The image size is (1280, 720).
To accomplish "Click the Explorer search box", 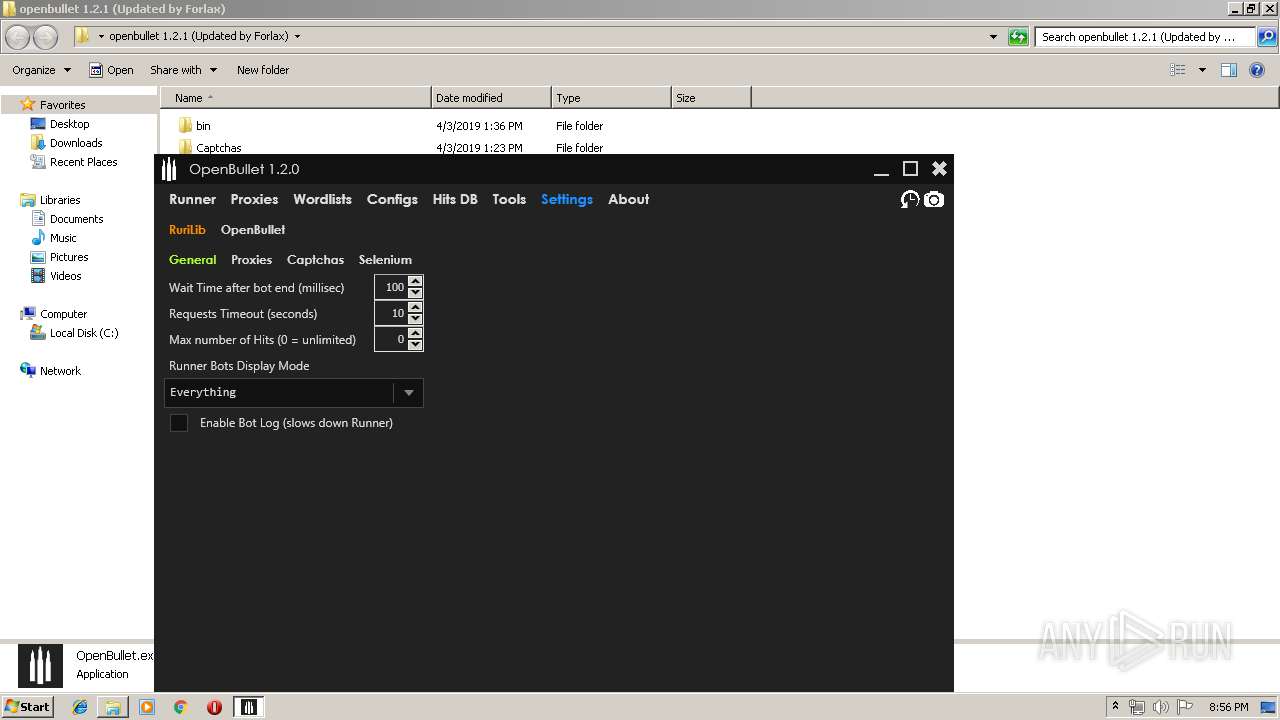I will [1145, 37].
